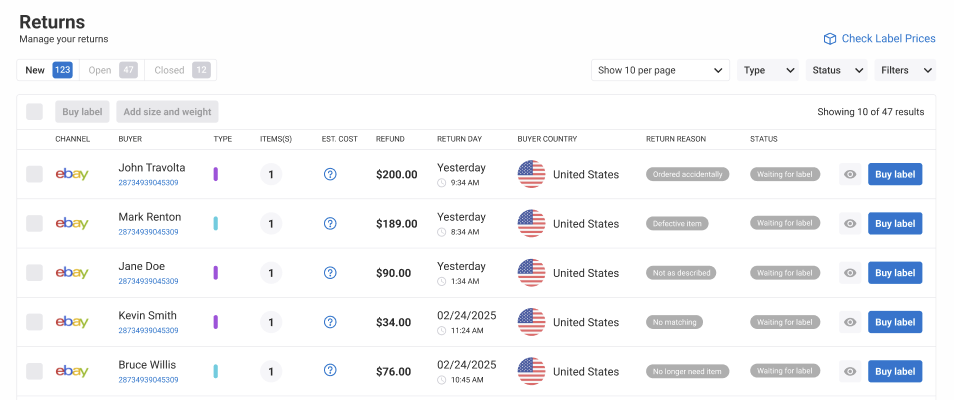Open the Status filter dropdown
Image resolution: width=954 pixels, height=400 pixels.
(x=837, y=70)
